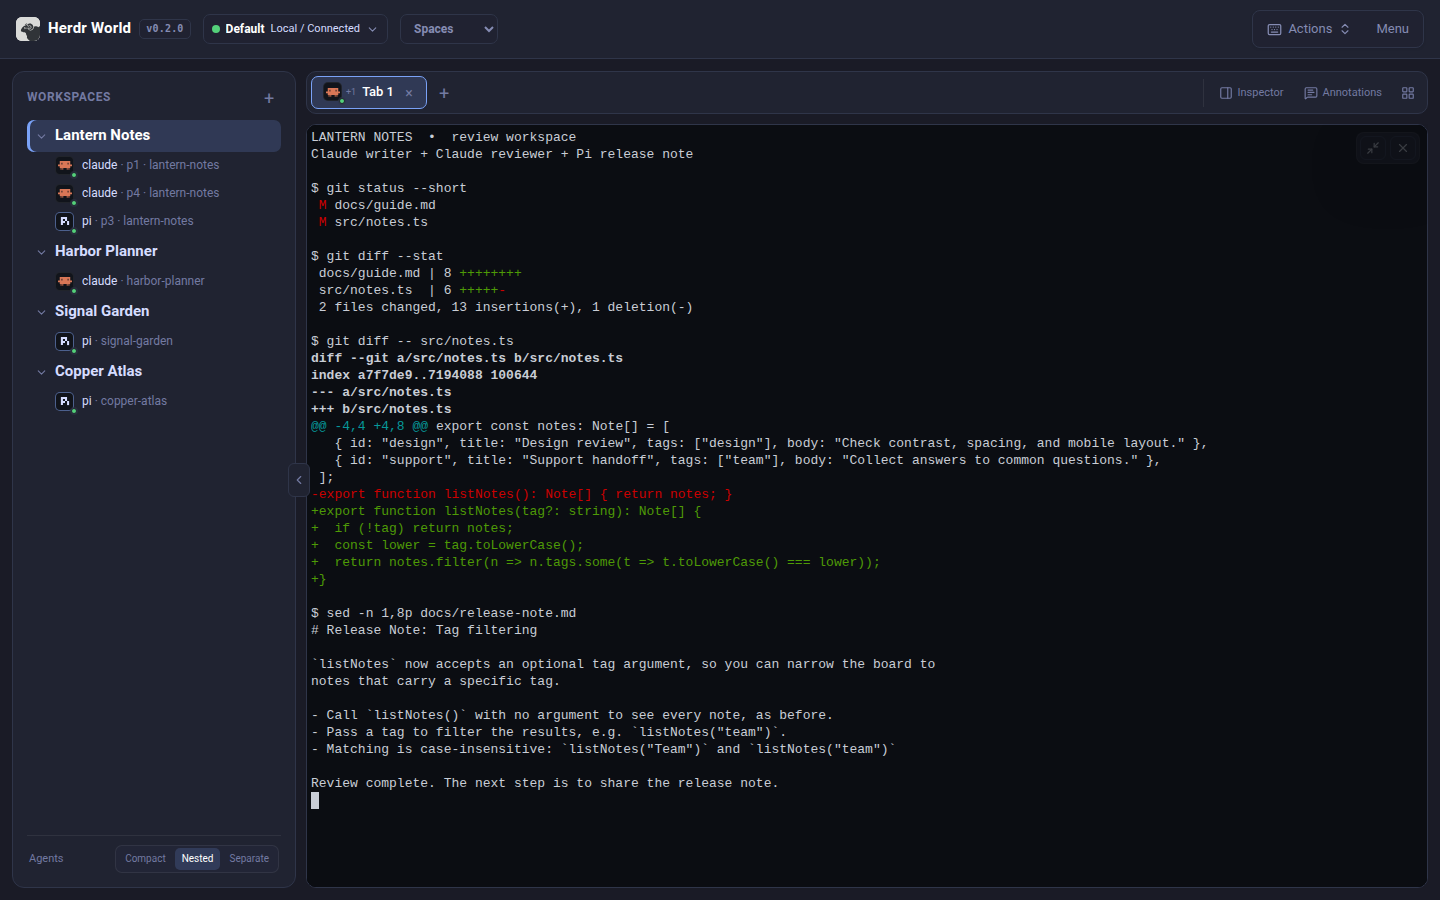The width and height of the screenshot is (1440, 900).
Task: Open the Actions menu
Action: (1309, 29)
